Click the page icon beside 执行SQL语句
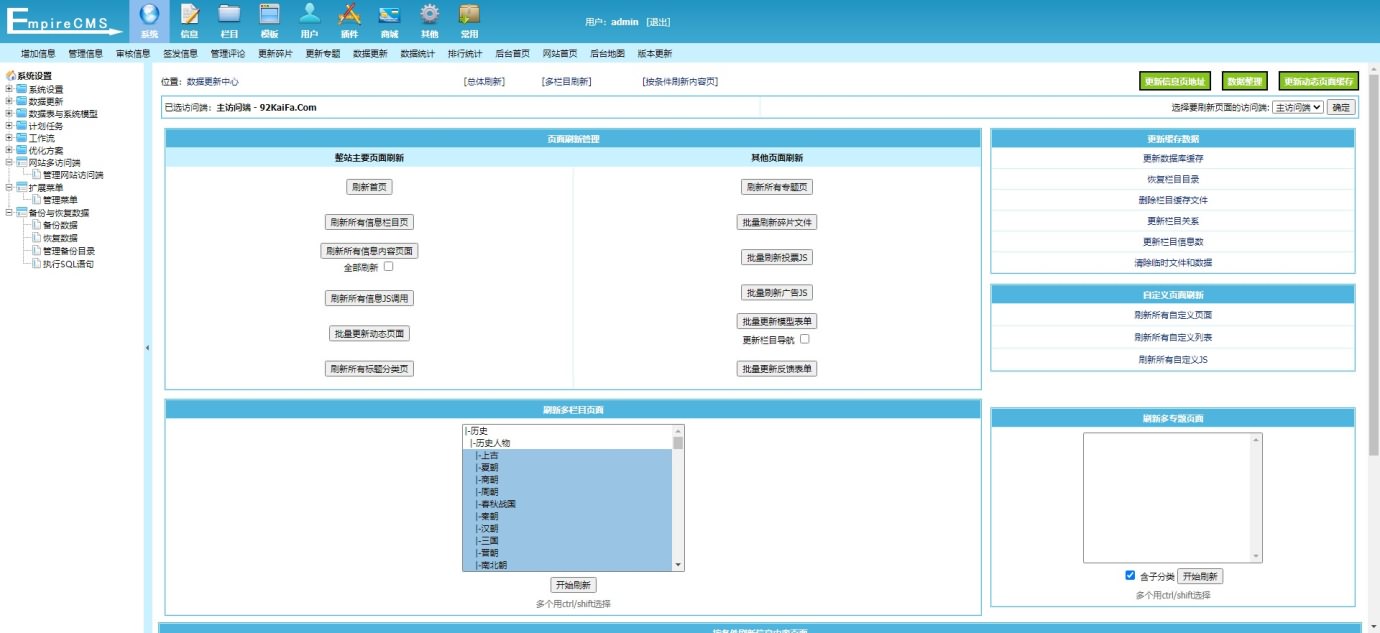Viewport: 1380px width, 633px height. tap(36, 263)
